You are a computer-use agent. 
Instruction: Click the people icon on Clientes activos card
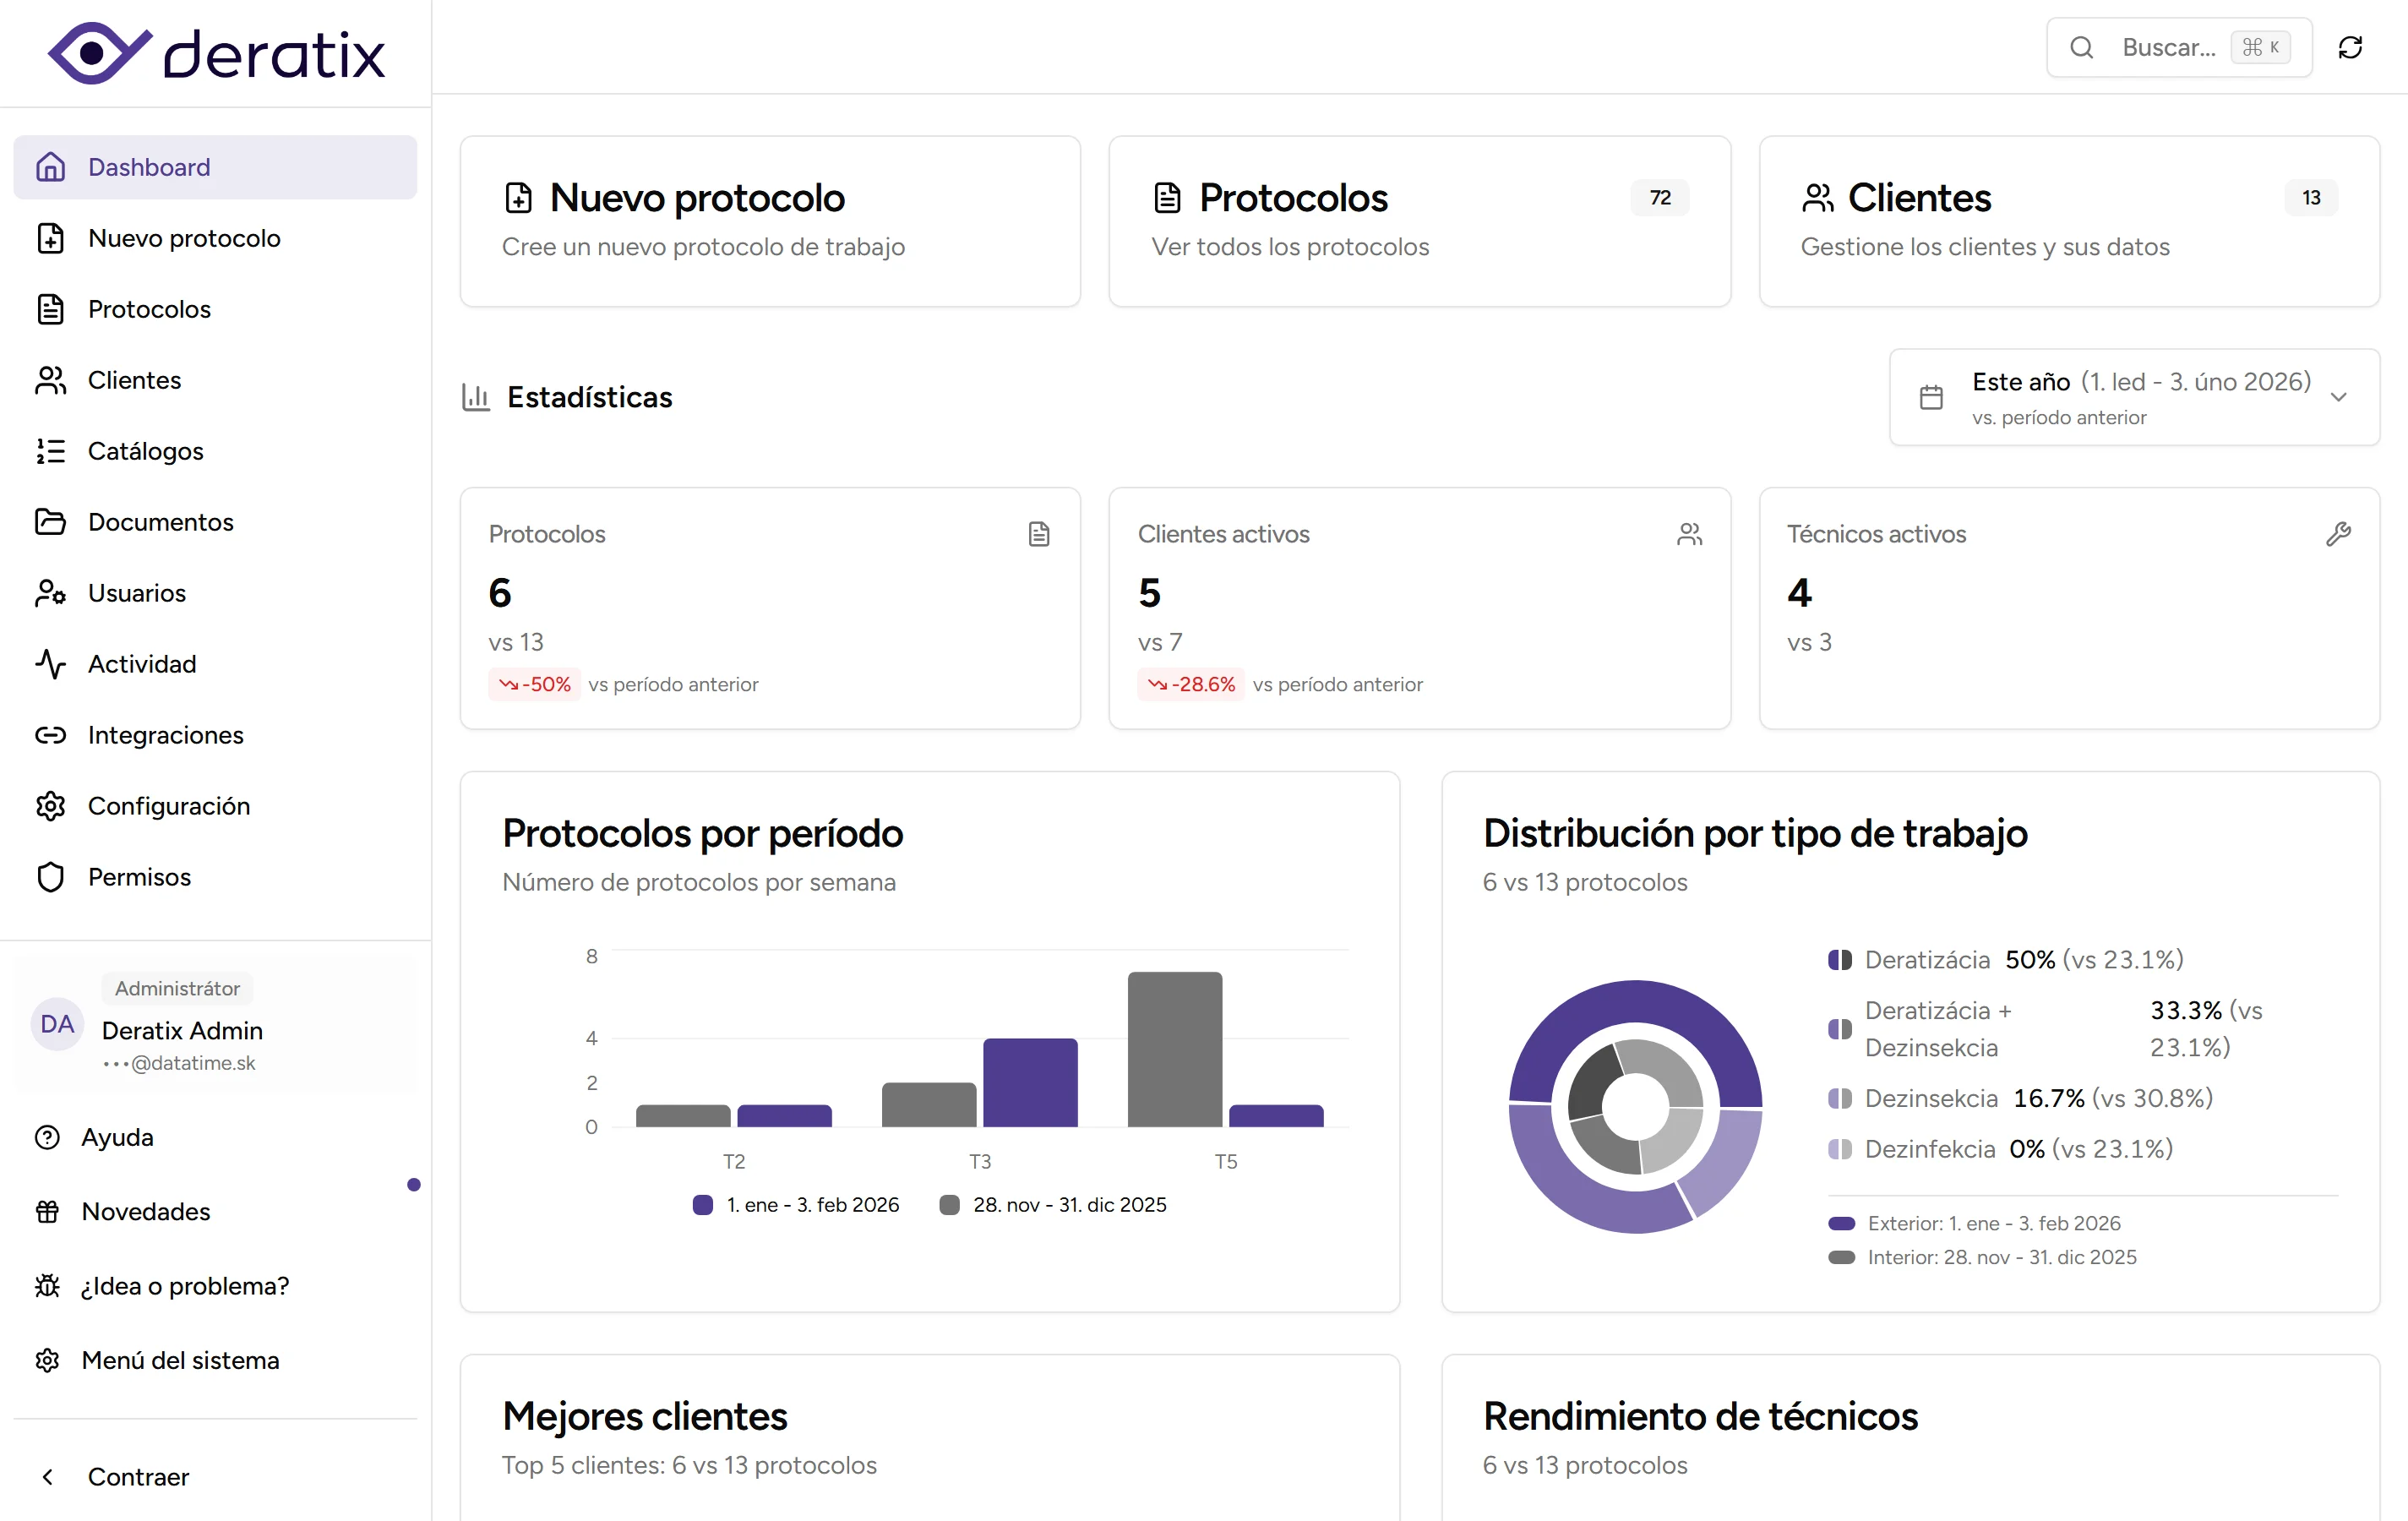[x=1689, y=533]
